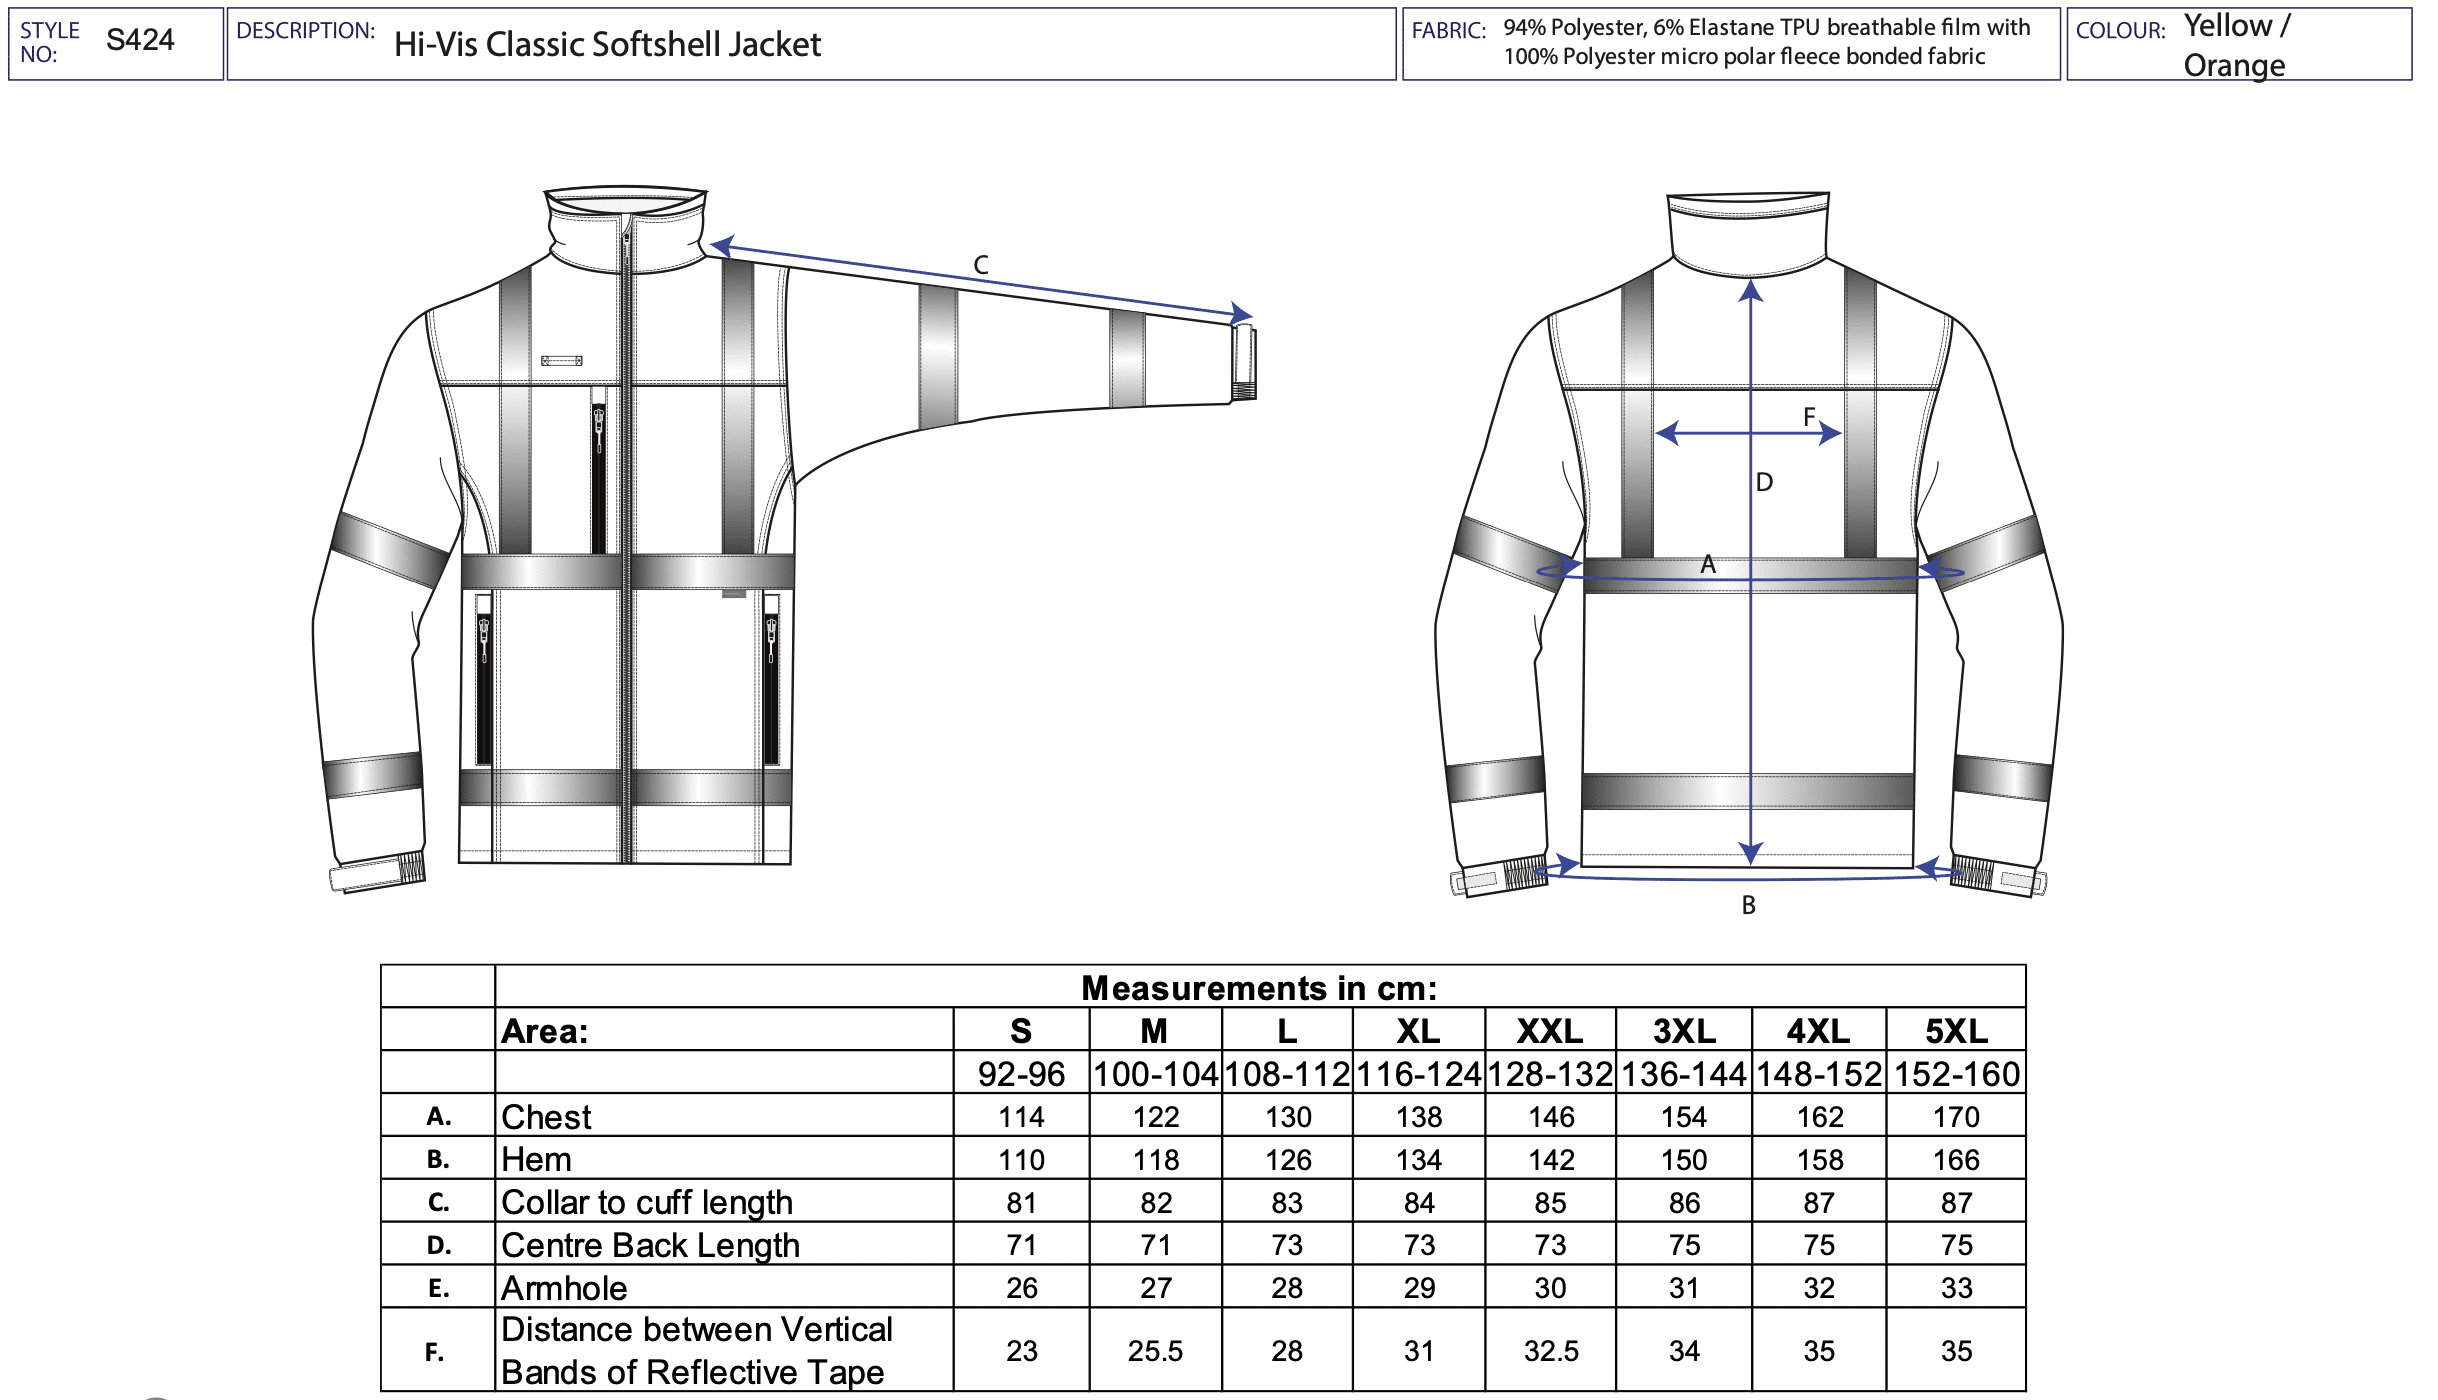This screenshot has height=1400, width=2438.
Task: Click tape distance value 32.5
Action: [1550, 1351]
